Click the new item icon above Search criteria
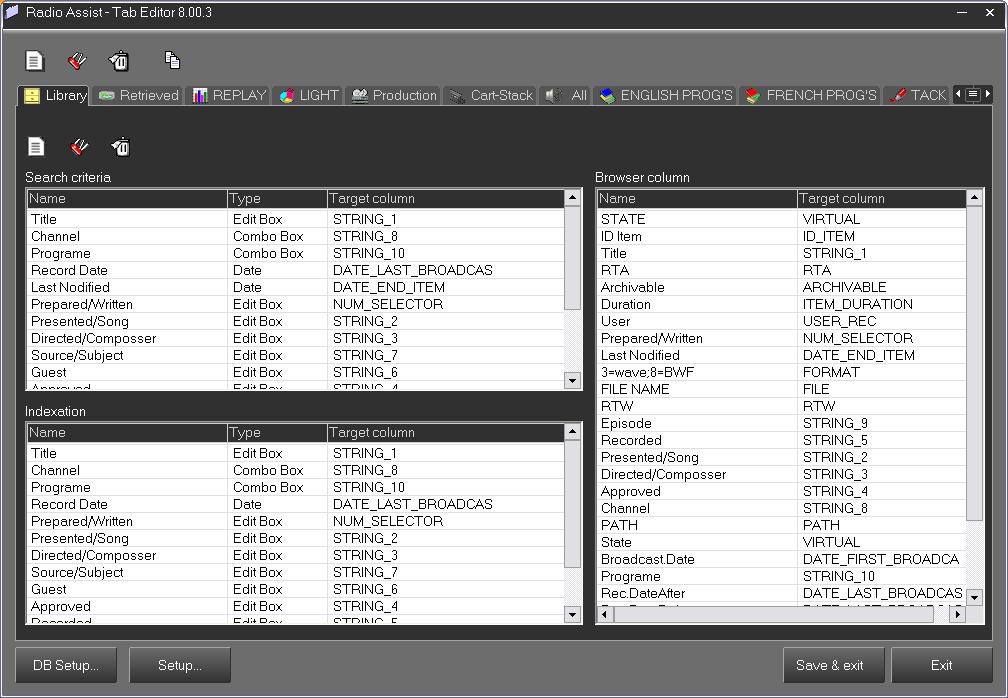Viewport: 1008px width, 698px height. [x=36, y=147]
